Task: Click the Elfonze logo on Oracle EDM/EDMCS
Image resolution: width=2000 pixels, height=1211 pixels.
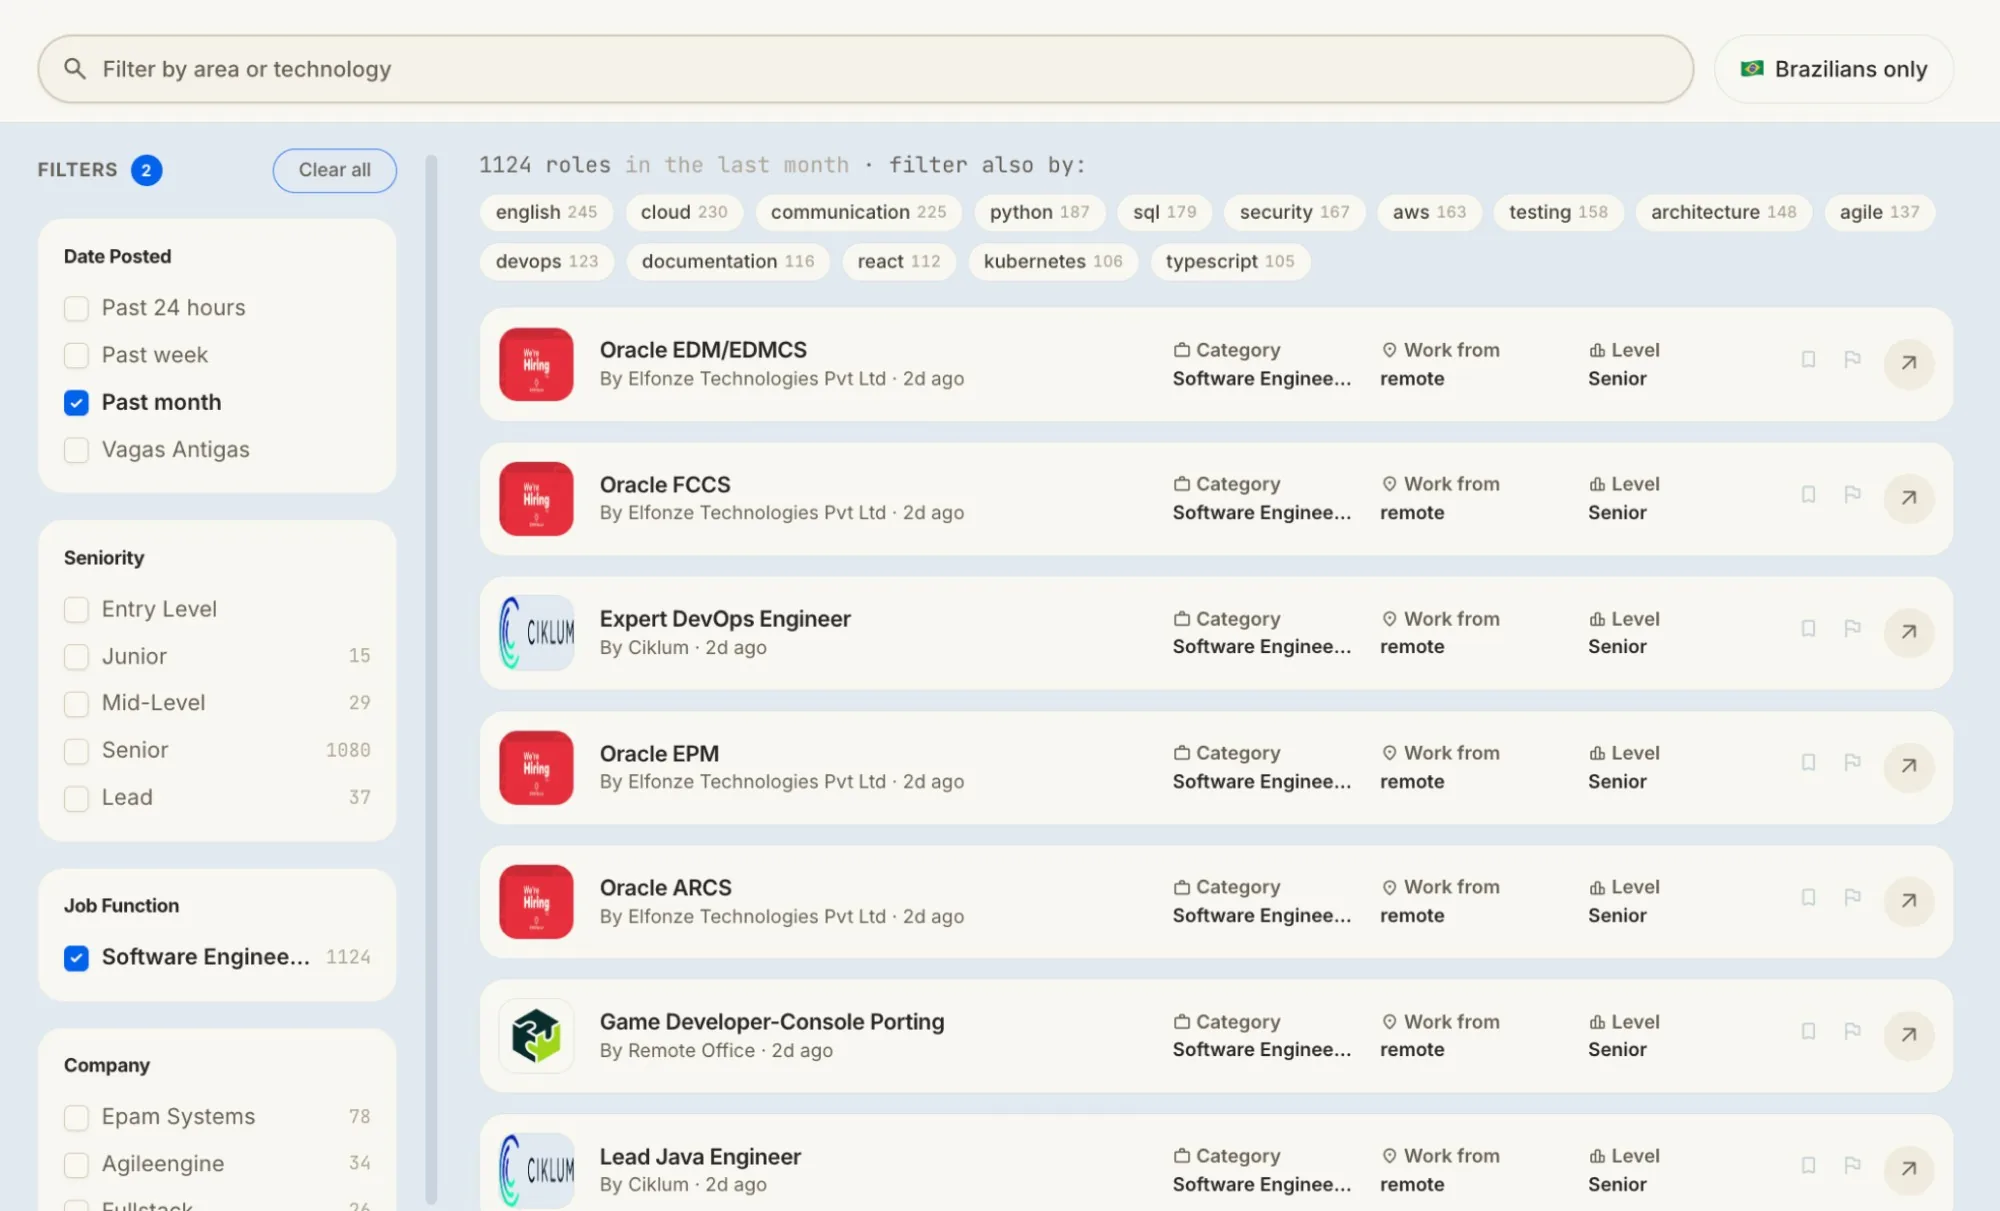Action: tap(536, 364)
